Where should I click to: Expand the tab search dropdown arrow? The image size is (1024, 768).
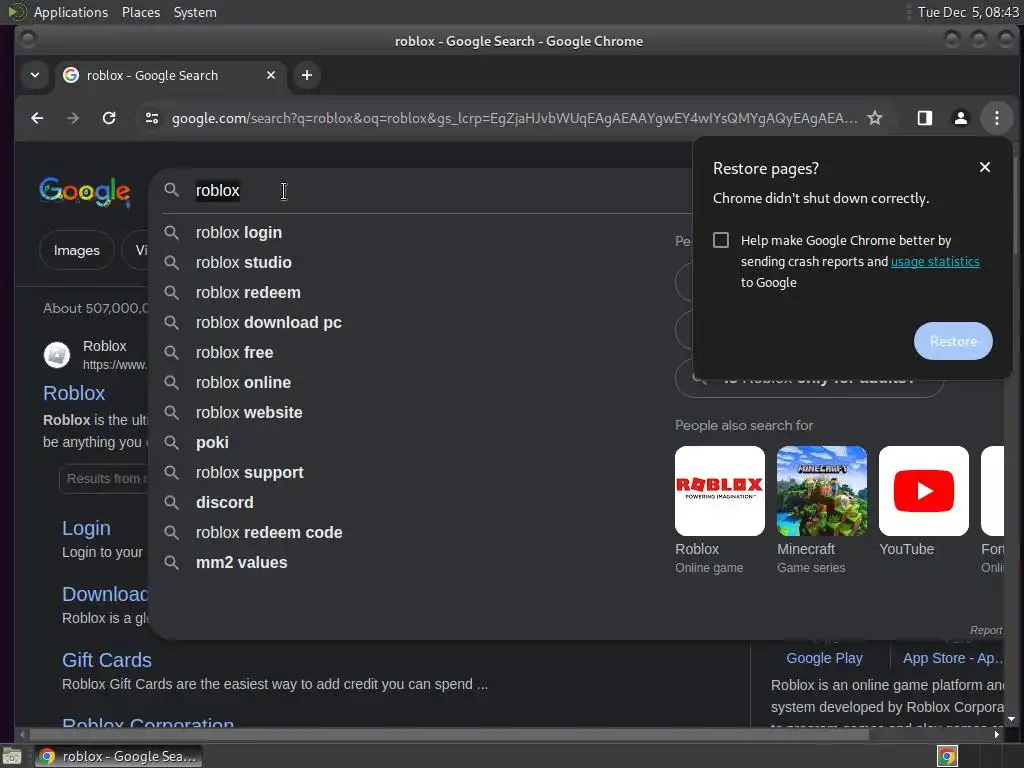35,75
